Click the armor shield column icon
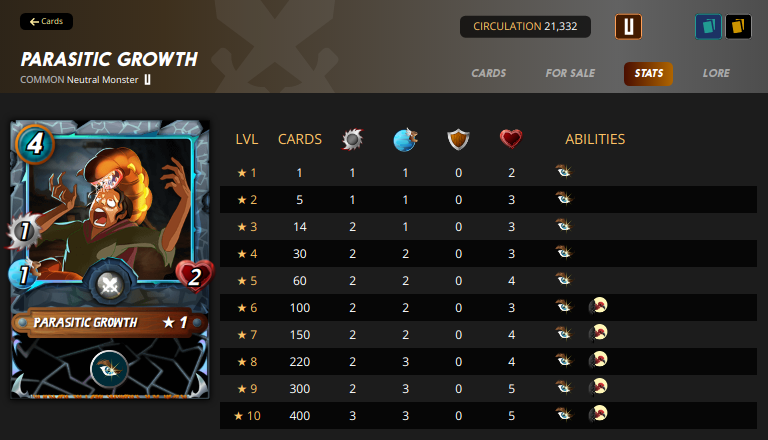This screenshot has width=768, height=440. click(x=458, y=140)
